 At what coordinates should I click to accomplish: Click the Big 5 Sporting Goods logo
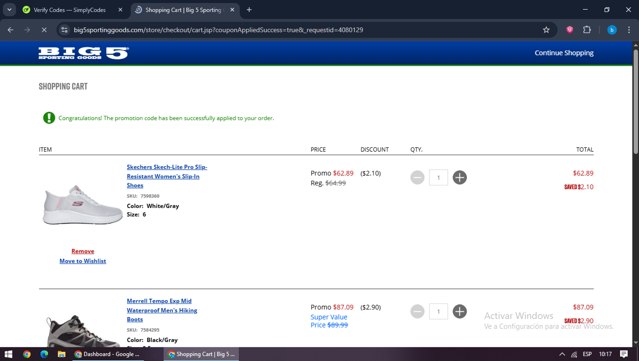(x=83, y=53)
